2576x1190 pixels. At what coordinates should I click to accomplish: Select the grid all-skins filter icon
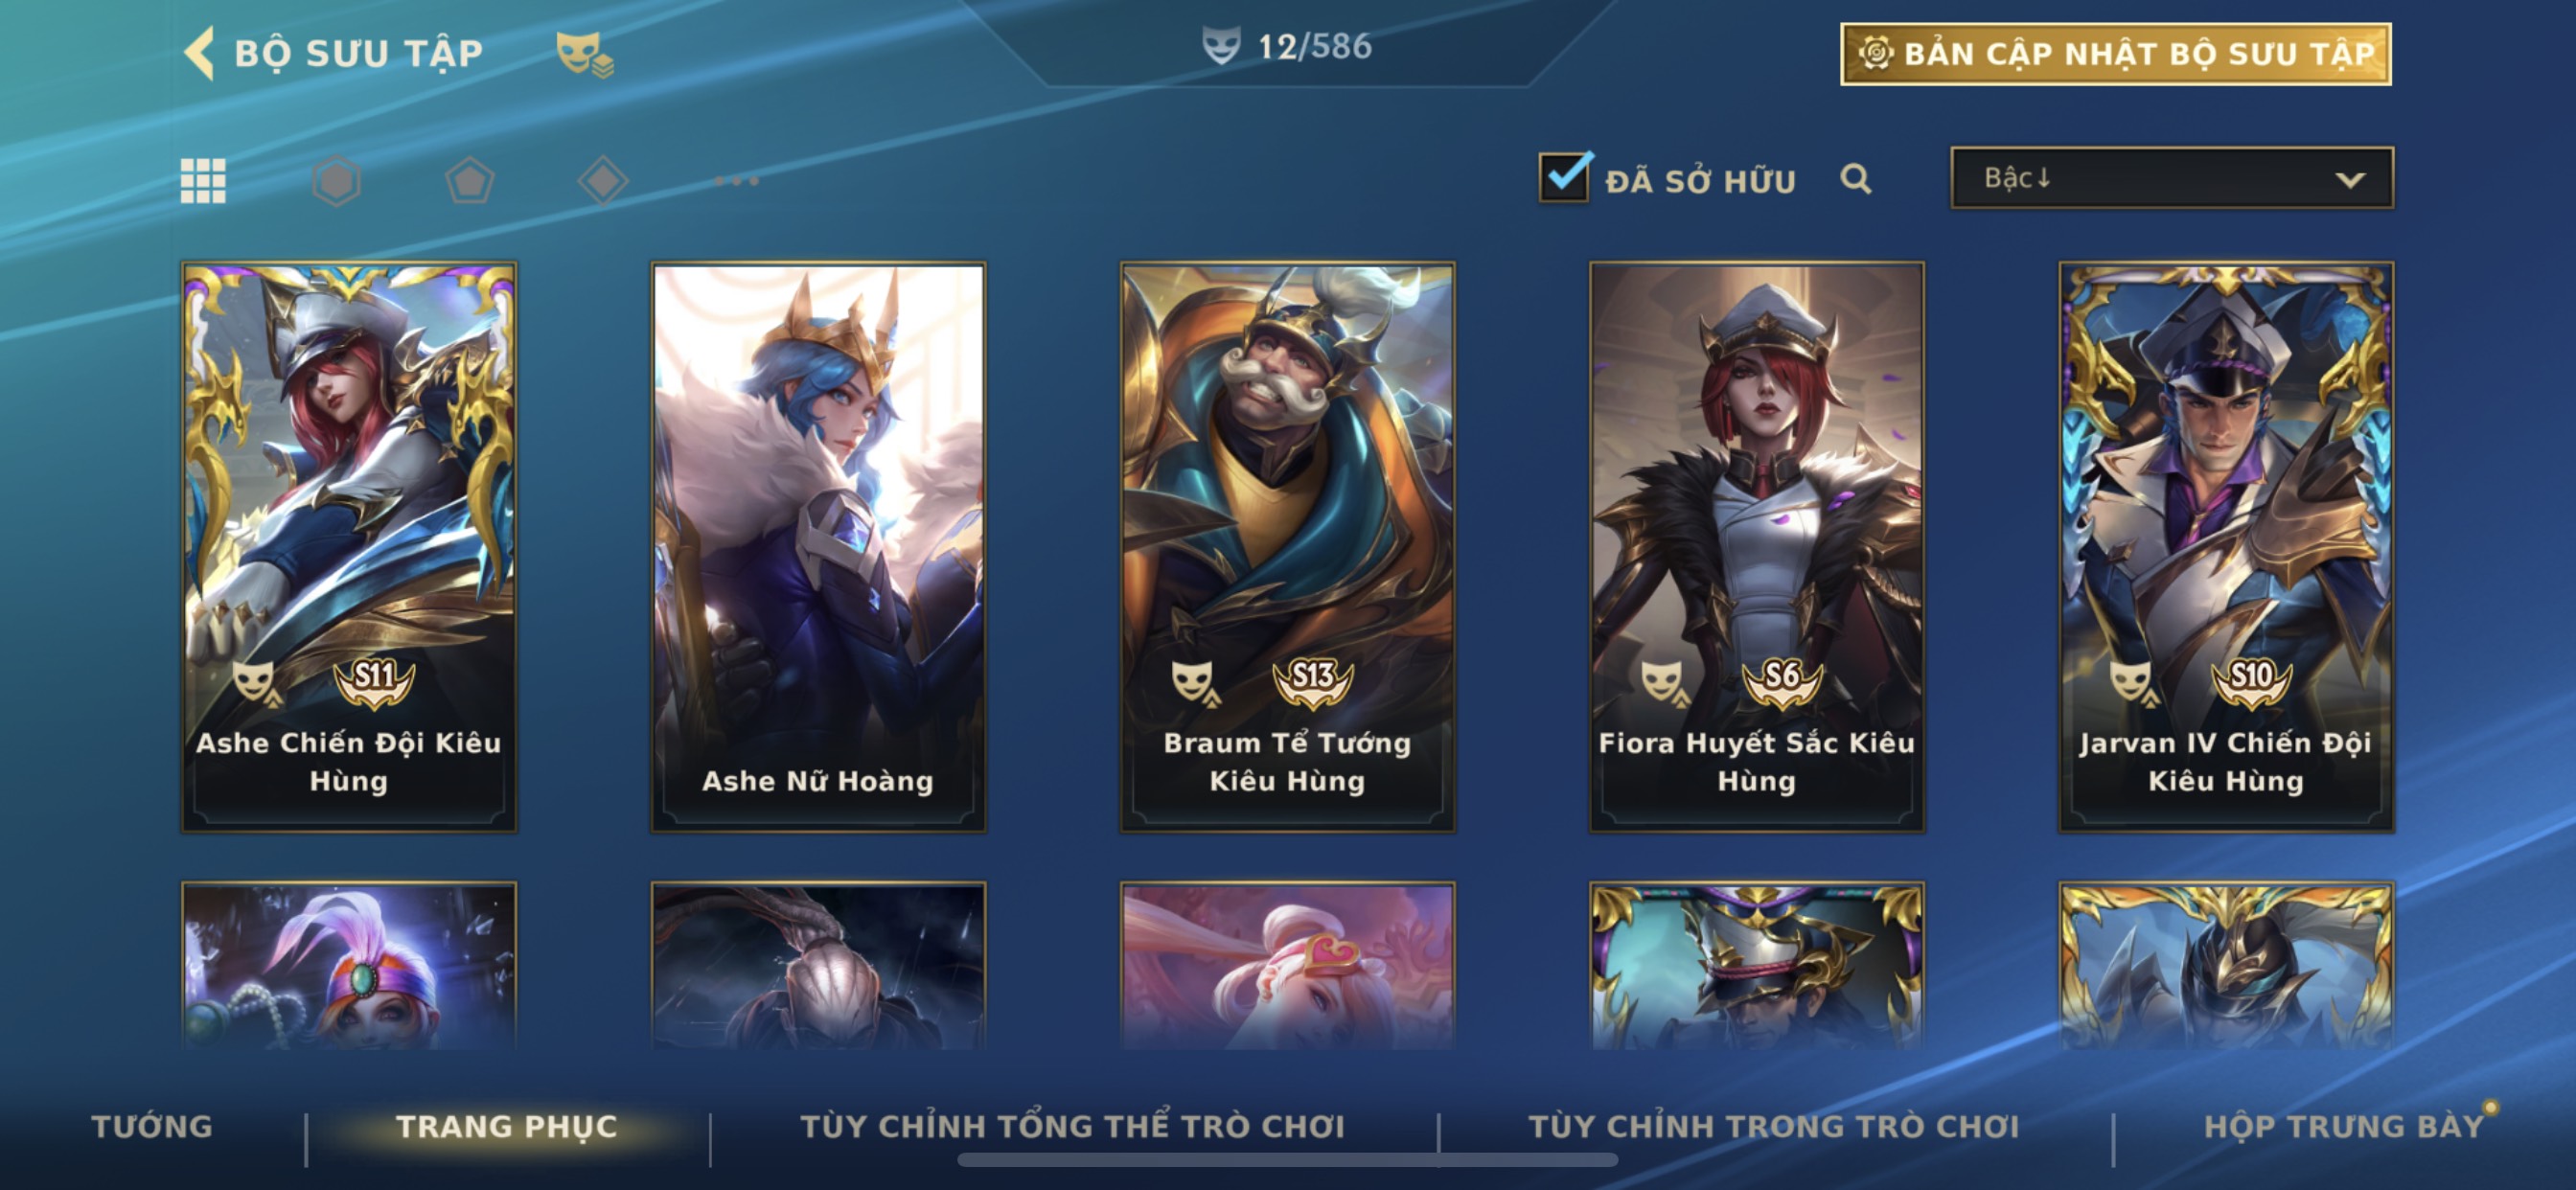coord(203,181)
